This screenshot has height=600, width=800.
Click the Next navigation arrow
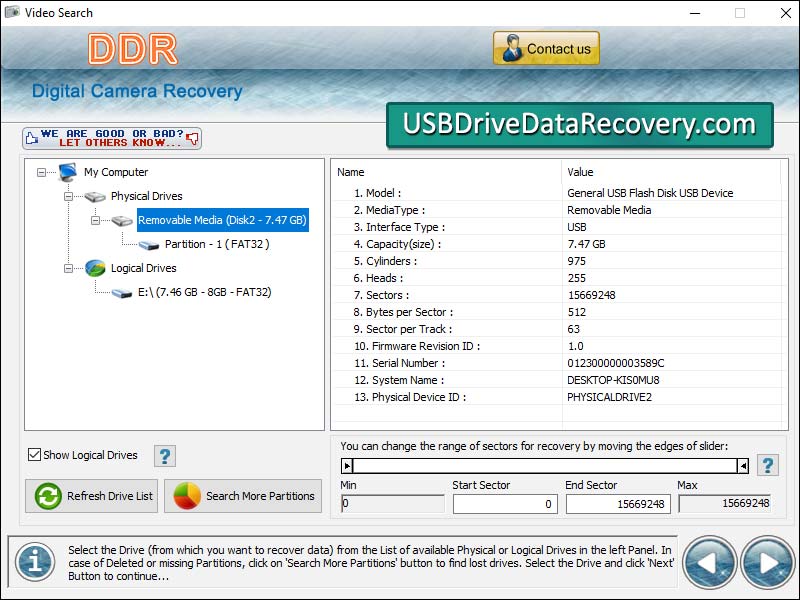point(766,562)
